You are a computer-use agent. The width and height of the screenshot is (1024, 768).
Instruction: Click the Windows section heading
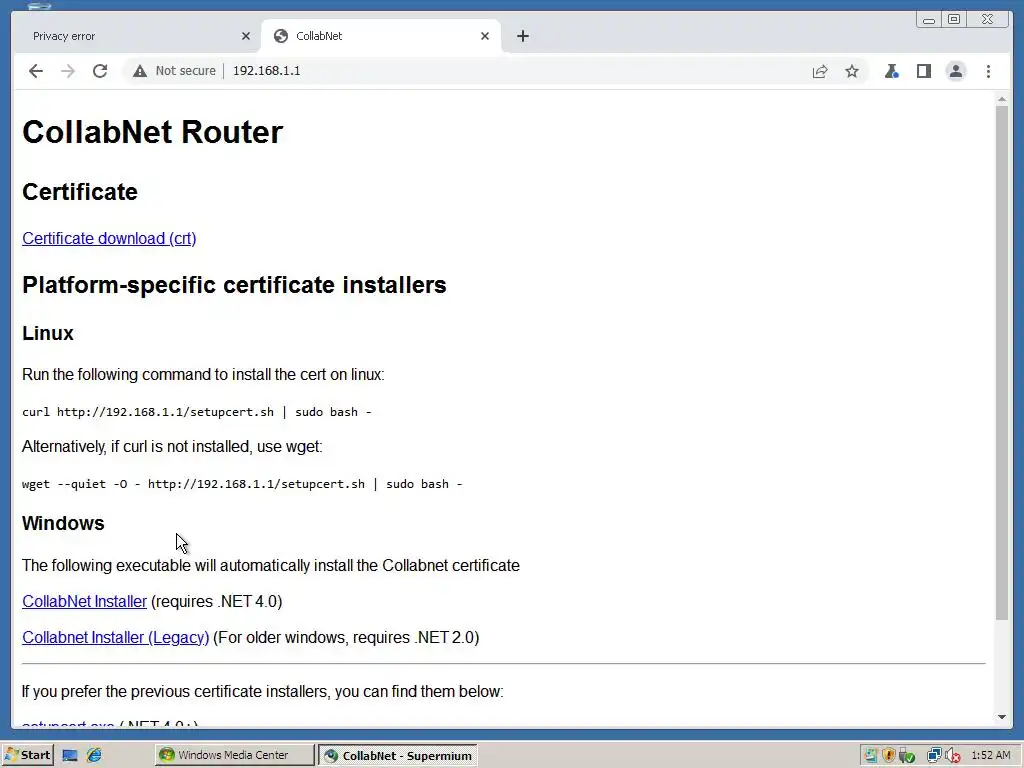point(63,523)
